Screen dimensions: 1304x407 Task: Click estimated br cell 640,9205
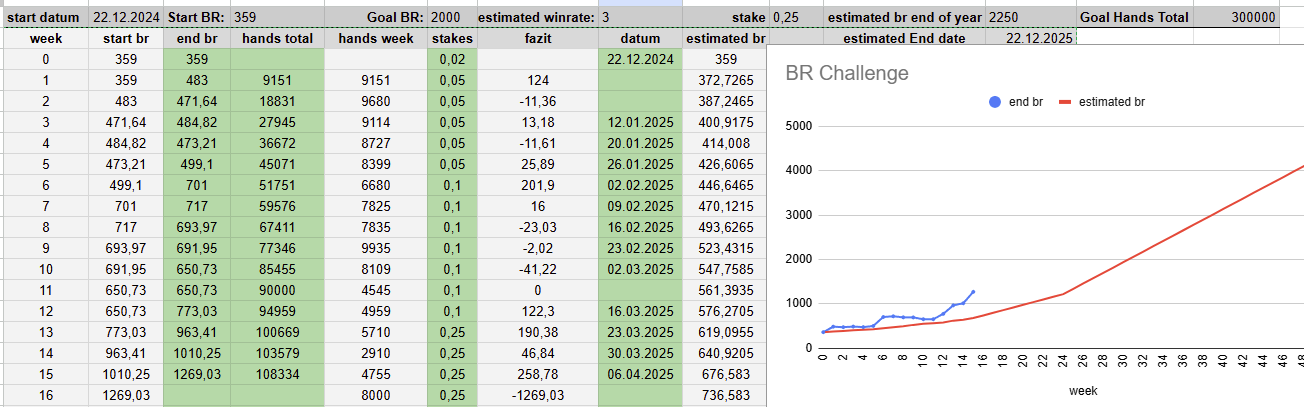[x=725, y=353]
